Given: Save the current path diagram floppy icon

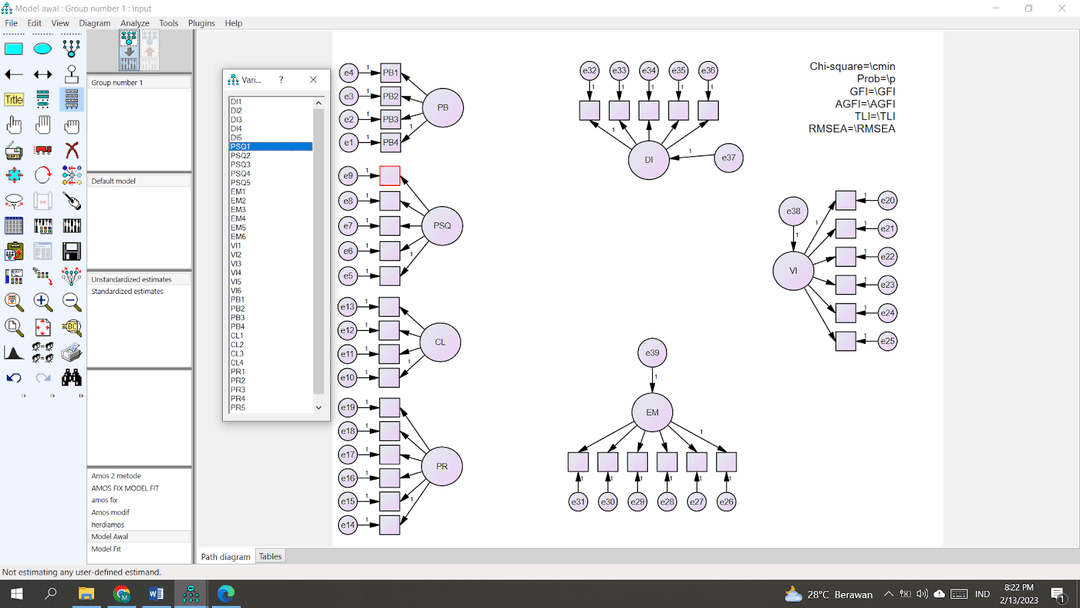Looking at the screenshot, I should (x=72, y=251).
